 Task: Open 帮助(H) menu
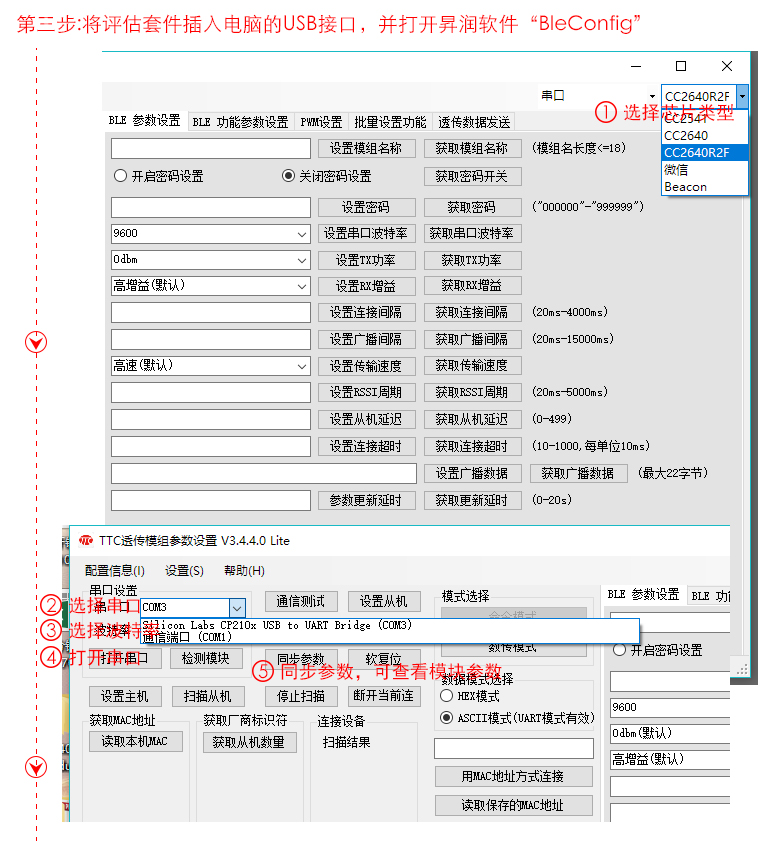tap(244, 571)
